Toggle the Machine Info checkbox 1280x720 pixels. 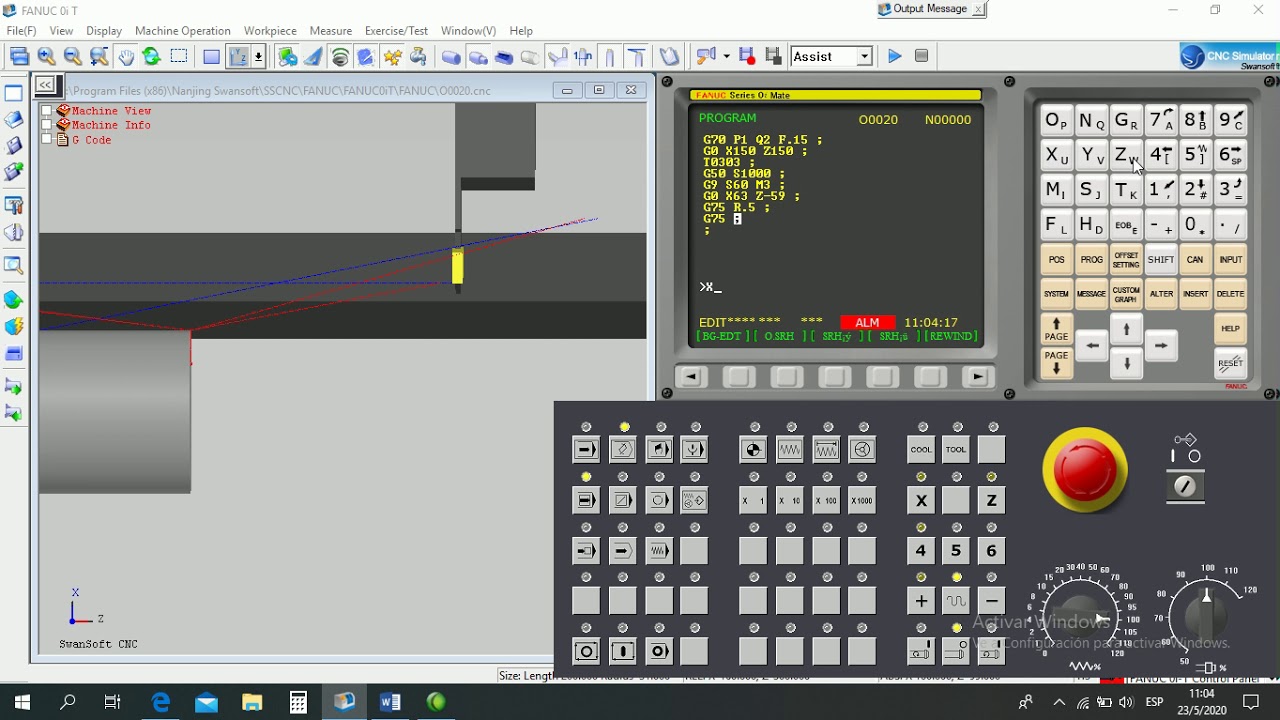click(x=46, y=125)
